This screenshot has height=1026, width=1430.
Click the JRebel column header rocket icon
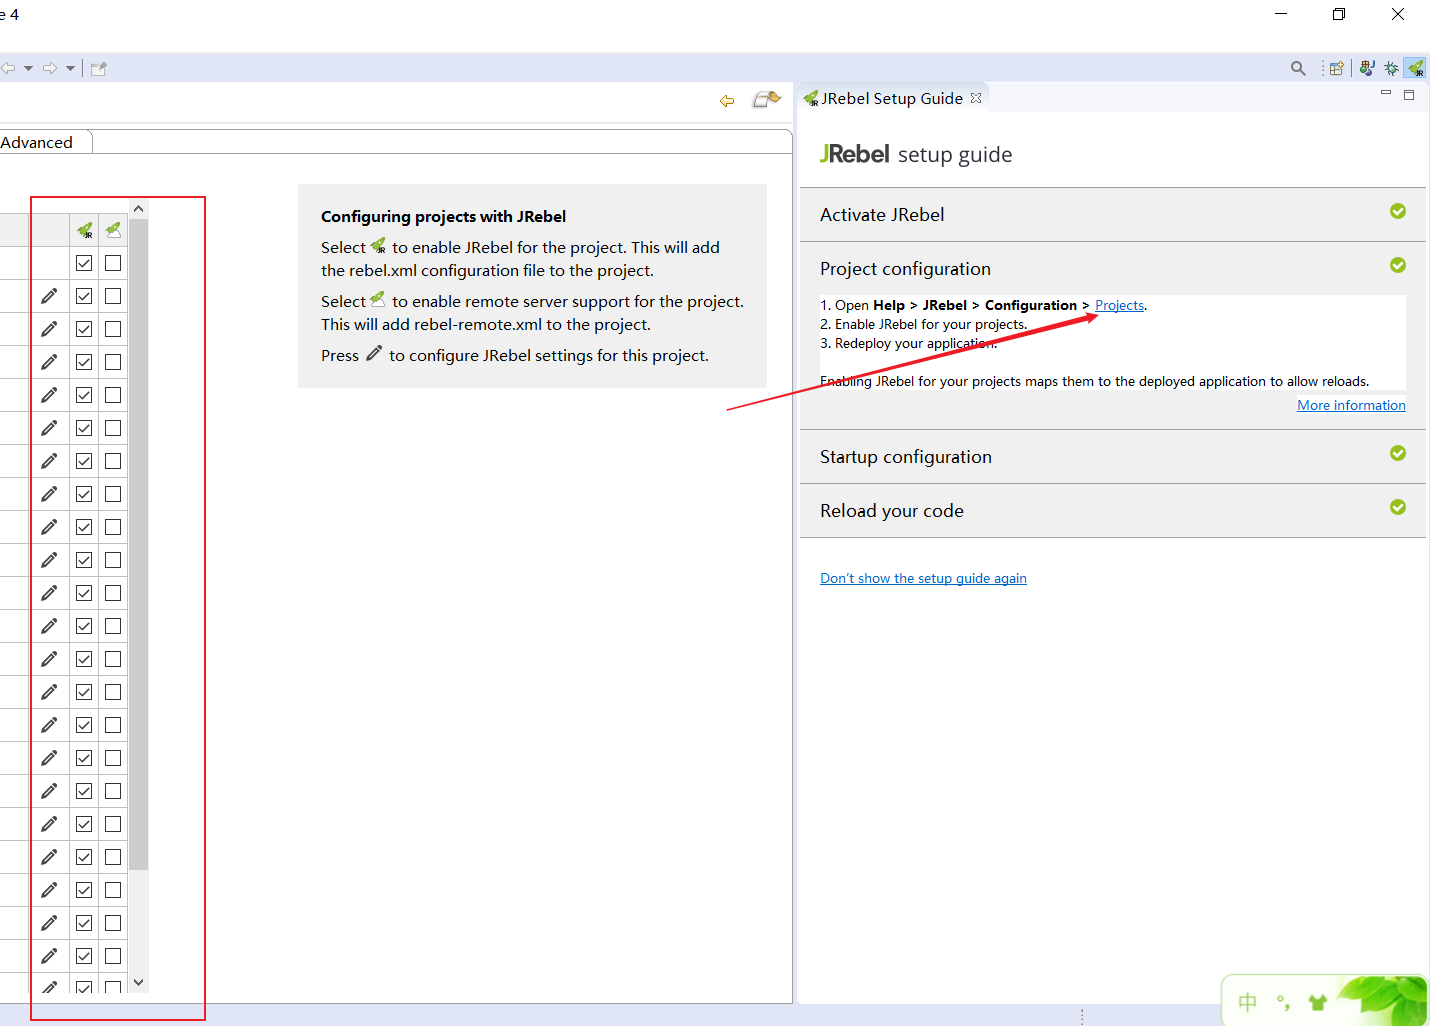click(85, 230)
